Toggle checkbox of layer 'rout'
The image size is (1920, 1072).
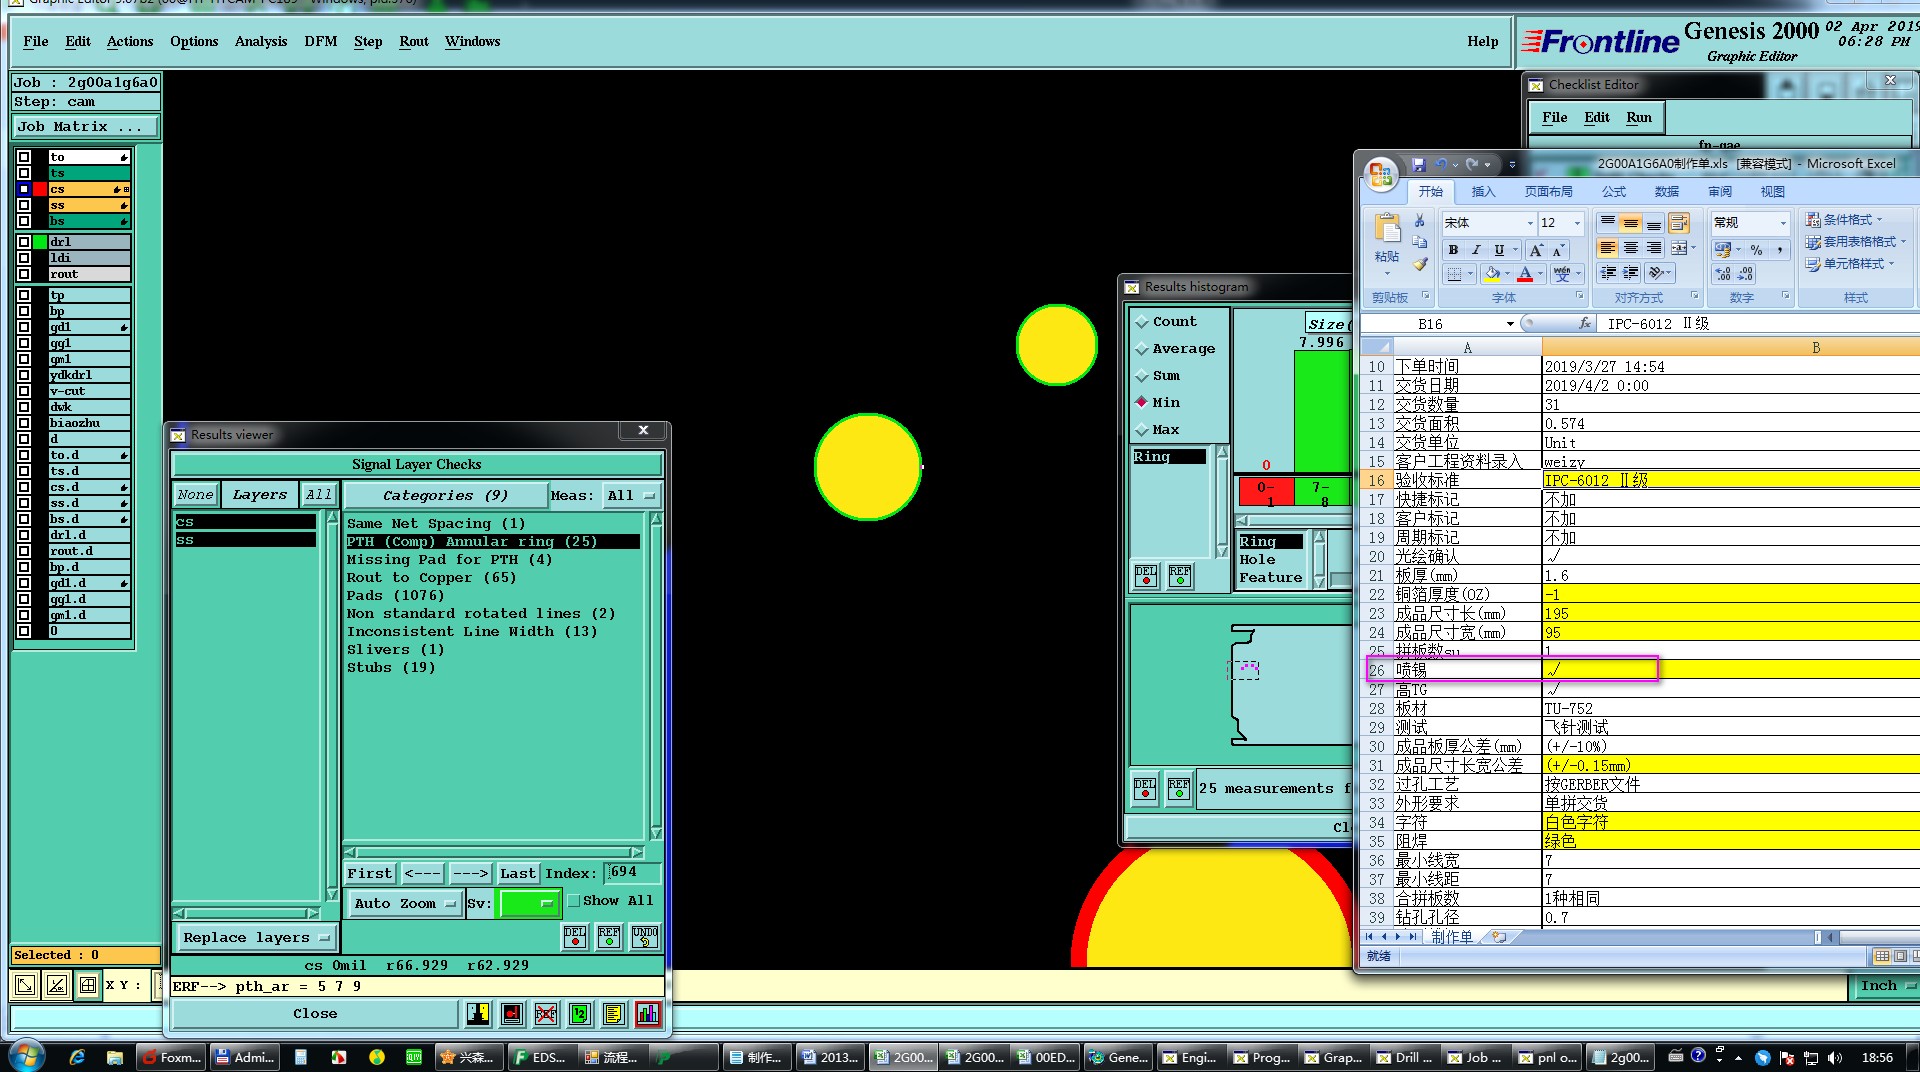[24, 274]
